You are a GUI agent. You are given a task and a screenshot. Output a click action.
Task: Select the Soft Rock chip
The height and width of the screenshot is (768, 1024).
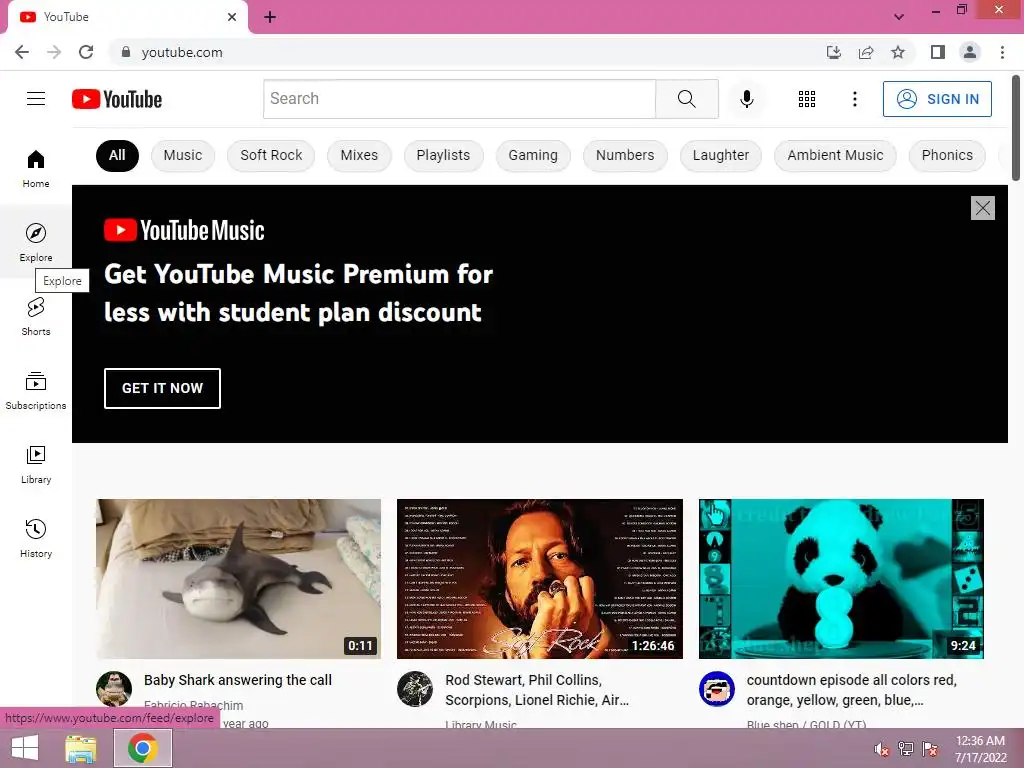pos(271,155)
